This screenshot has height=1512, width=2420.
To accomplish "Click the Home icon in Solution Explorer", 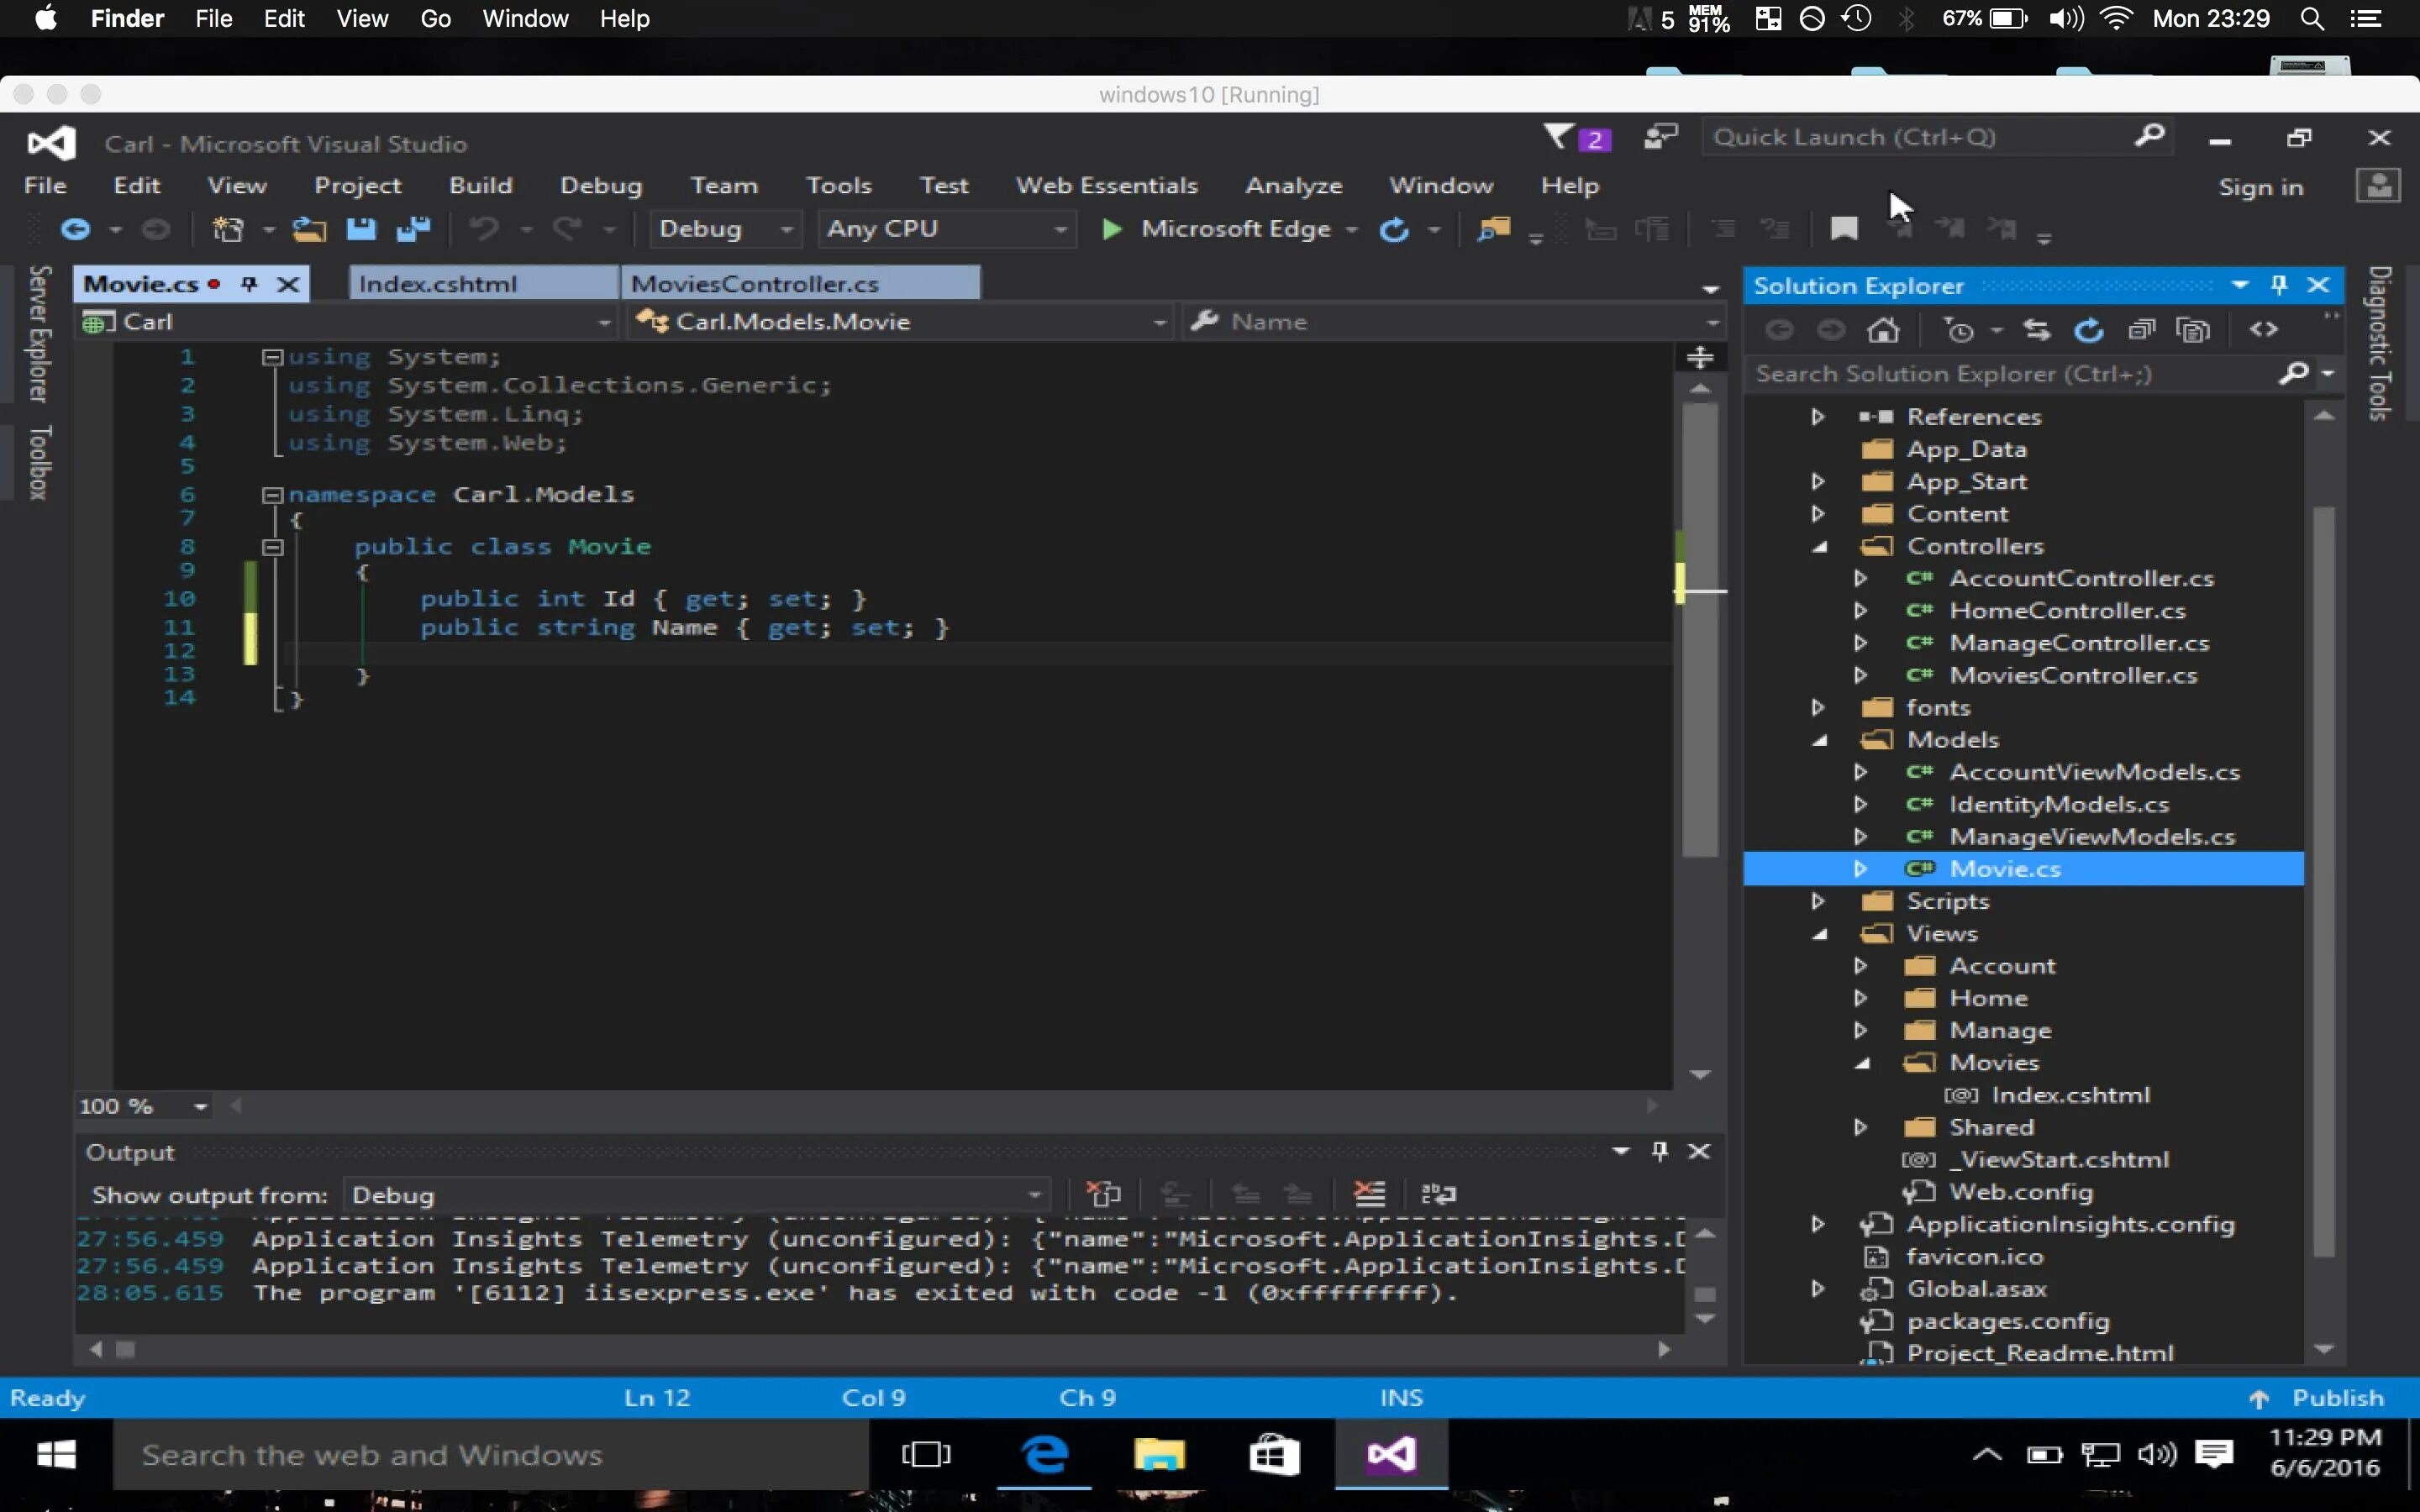I will tap(1883, 330).
